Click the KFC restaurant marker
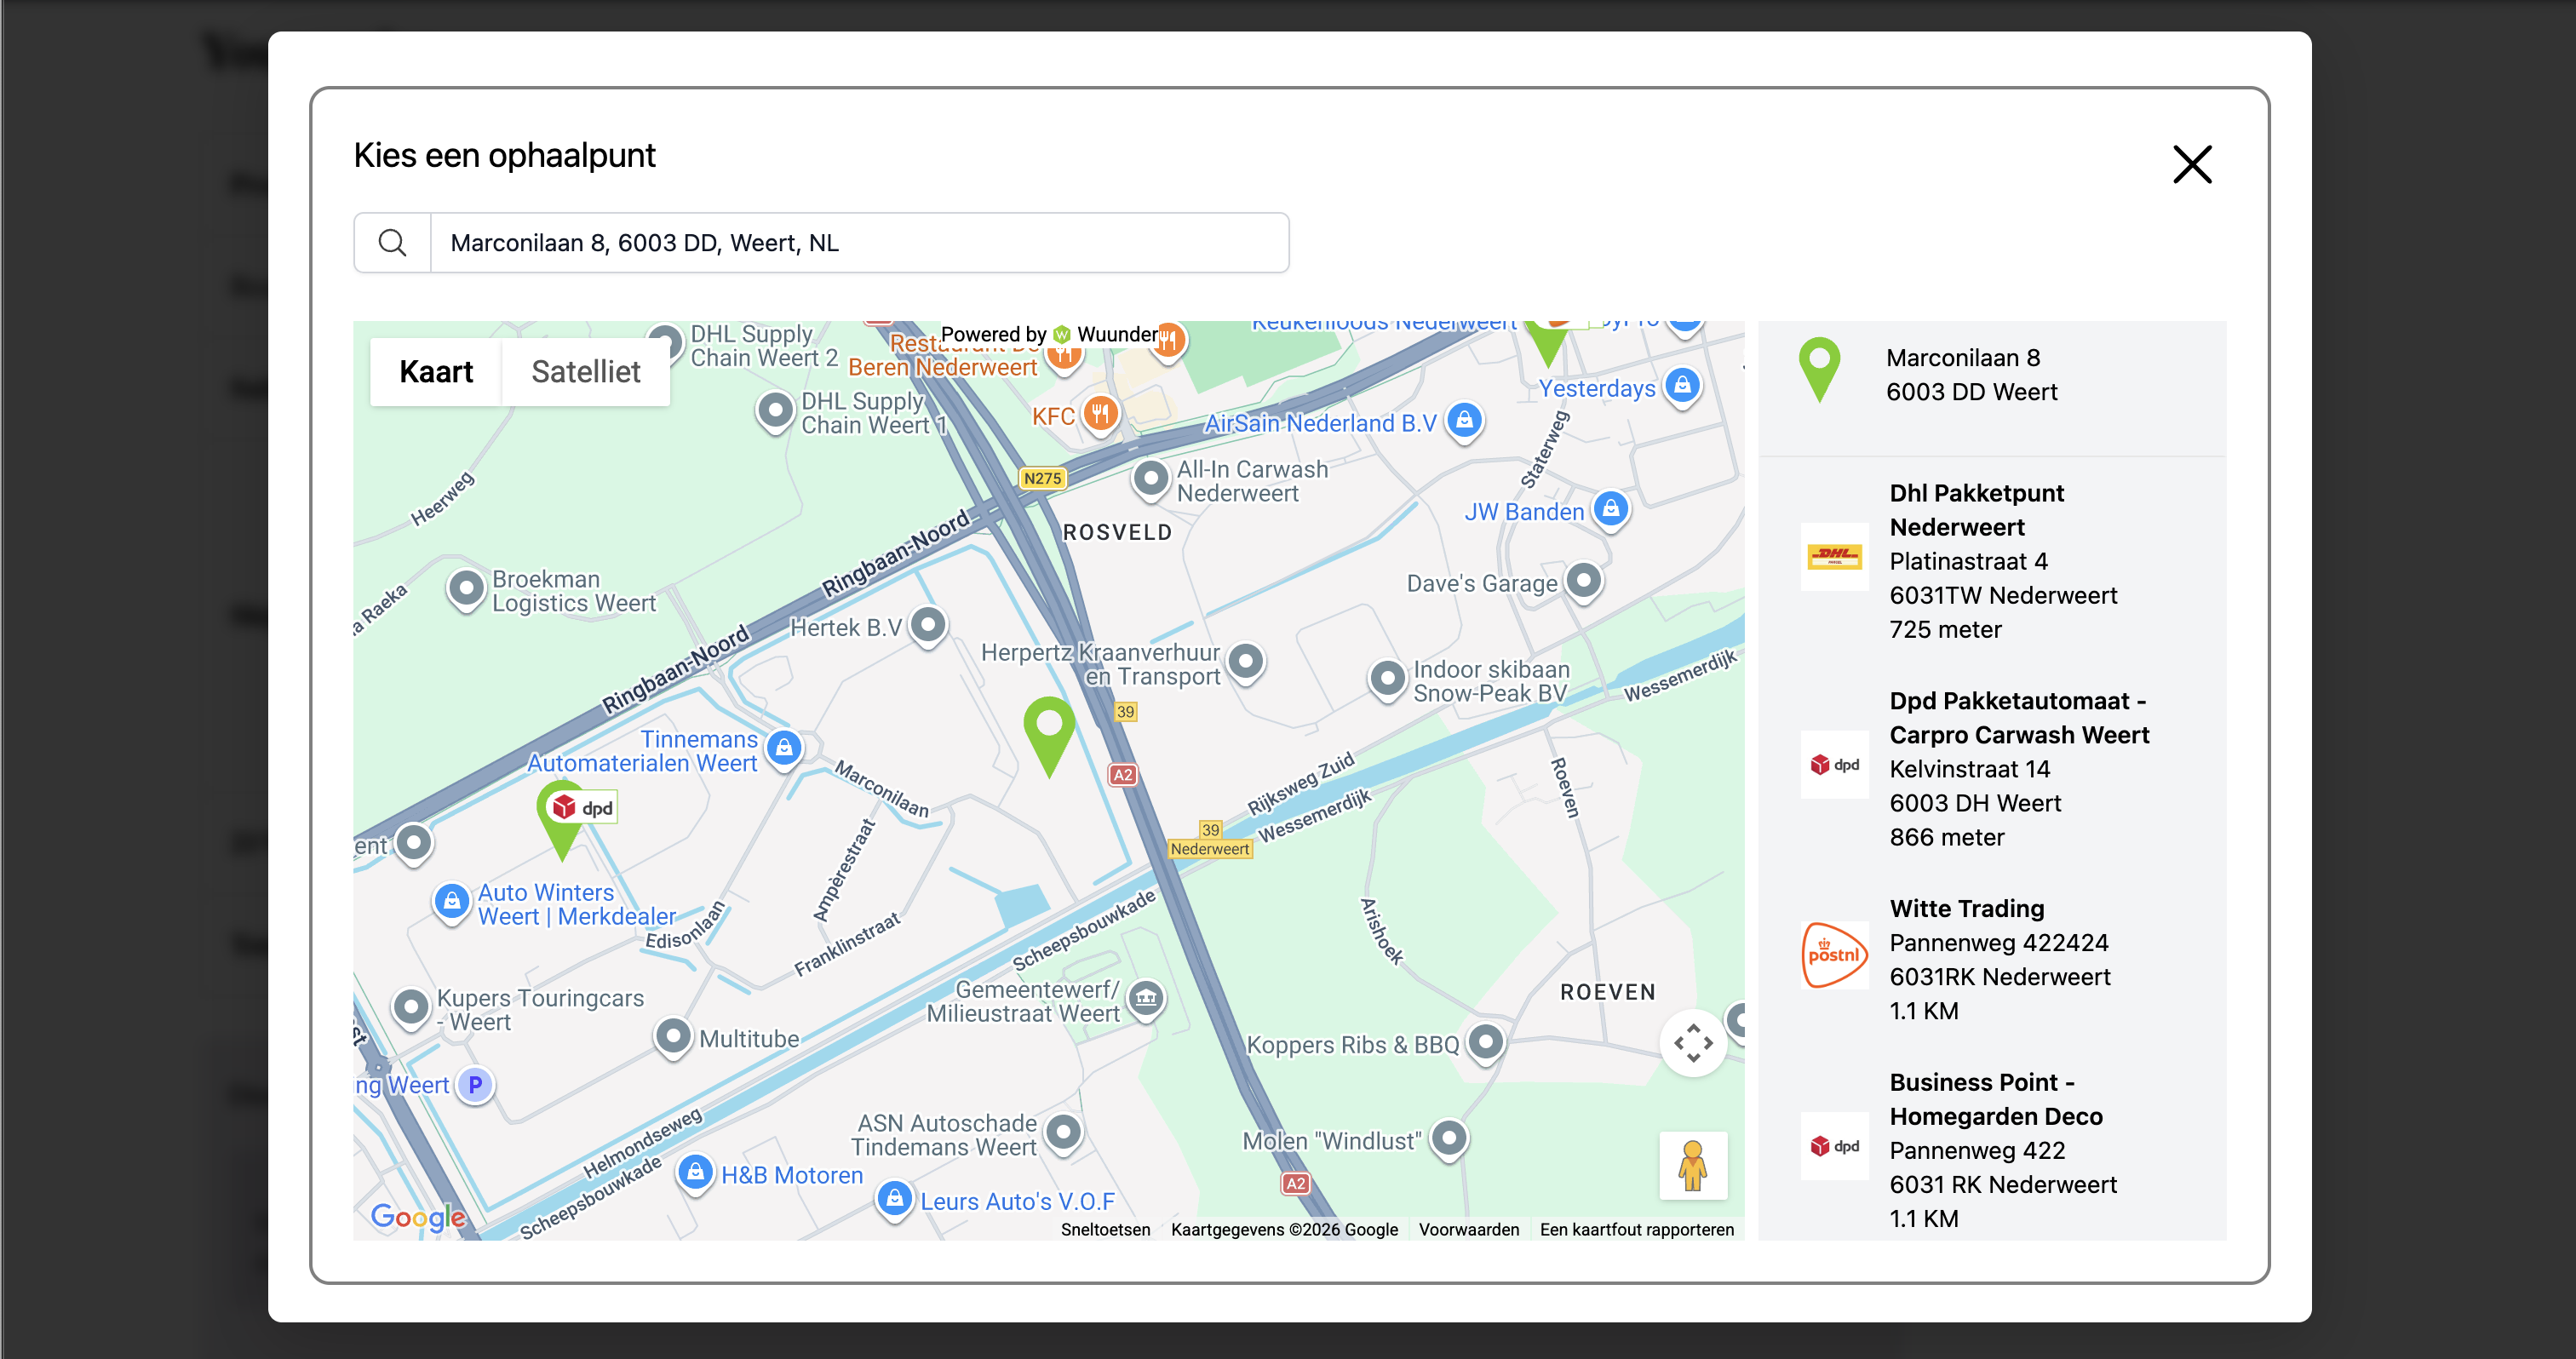 click(1100, 415)
